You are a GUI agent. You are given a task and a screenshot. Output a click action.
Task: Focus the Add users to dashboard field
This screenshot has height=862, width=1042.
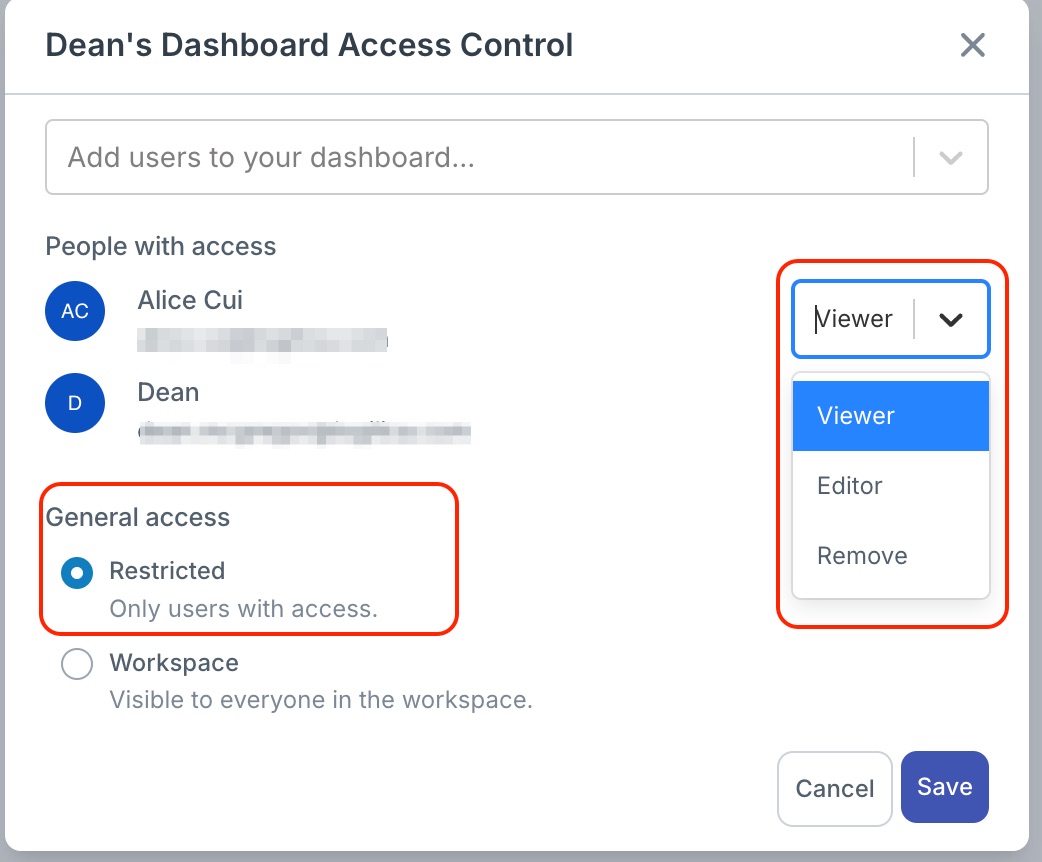pos(480,157)
